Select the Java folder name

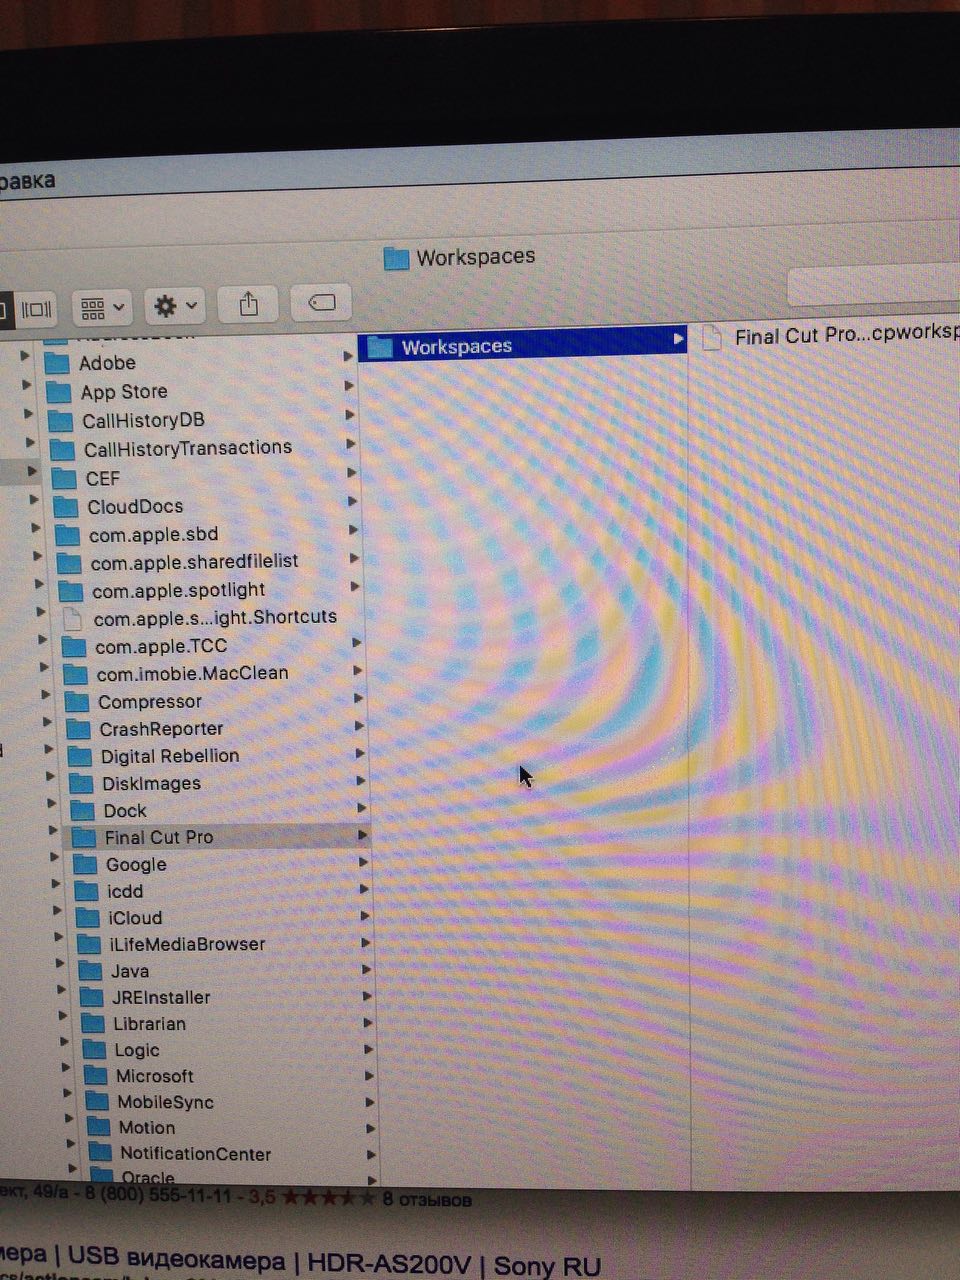click(130, 971)
